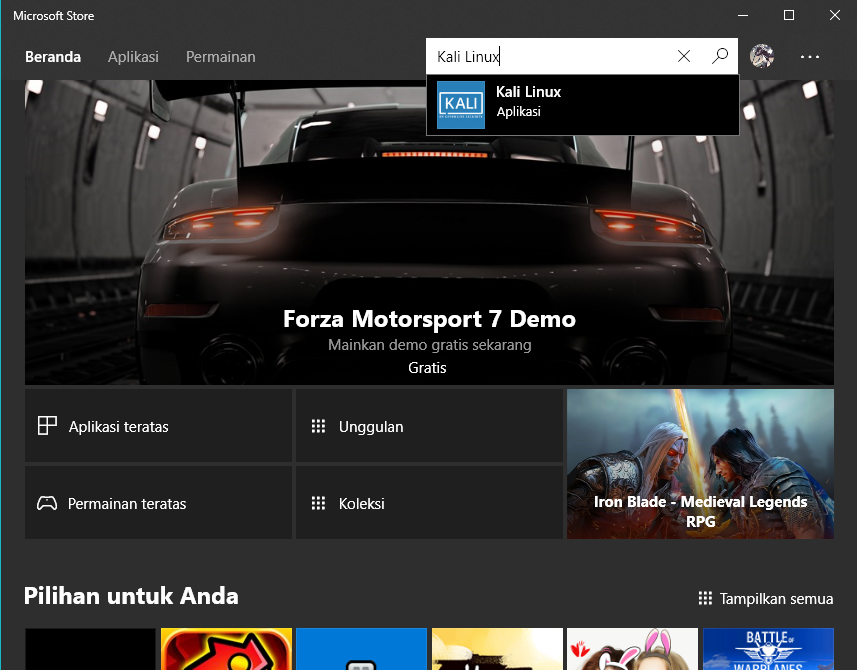Open the user profile avatar
857x670 pixels.
[x=762, y=56]
